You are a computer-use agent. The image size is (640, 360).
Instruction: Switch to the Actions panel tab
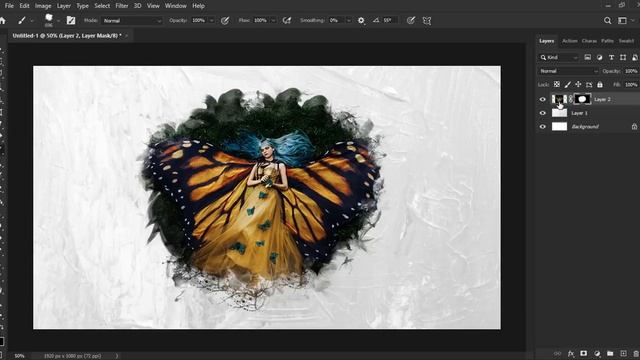[x=569, y=41]
